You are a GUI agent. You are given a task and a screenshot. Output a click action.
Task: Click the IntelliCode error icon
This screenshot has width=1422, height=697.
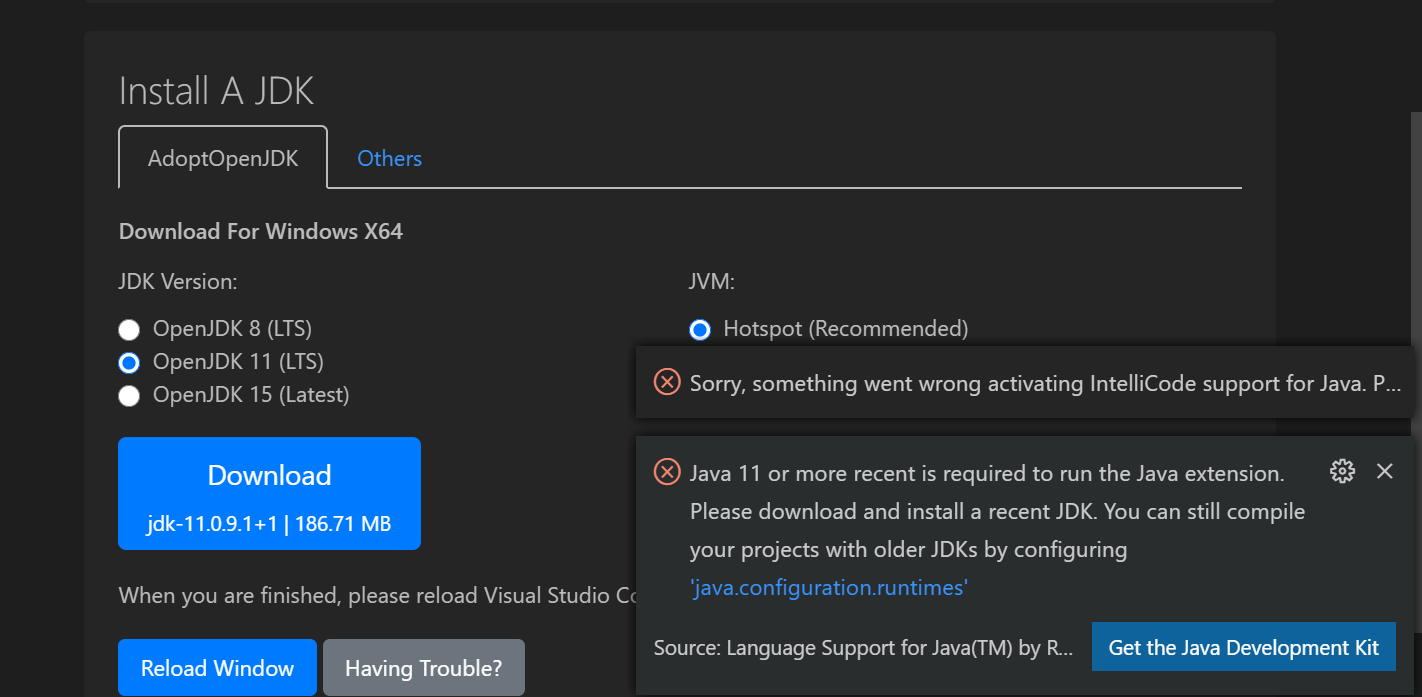[667, 382]
